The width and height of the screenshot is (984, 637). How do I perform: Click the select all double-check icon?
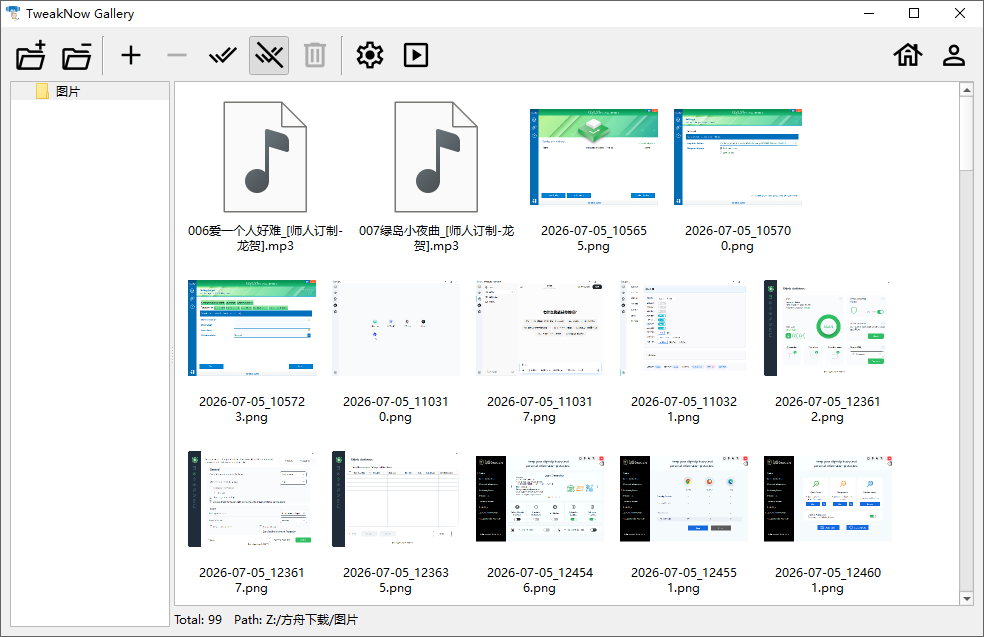click(223, 55)
